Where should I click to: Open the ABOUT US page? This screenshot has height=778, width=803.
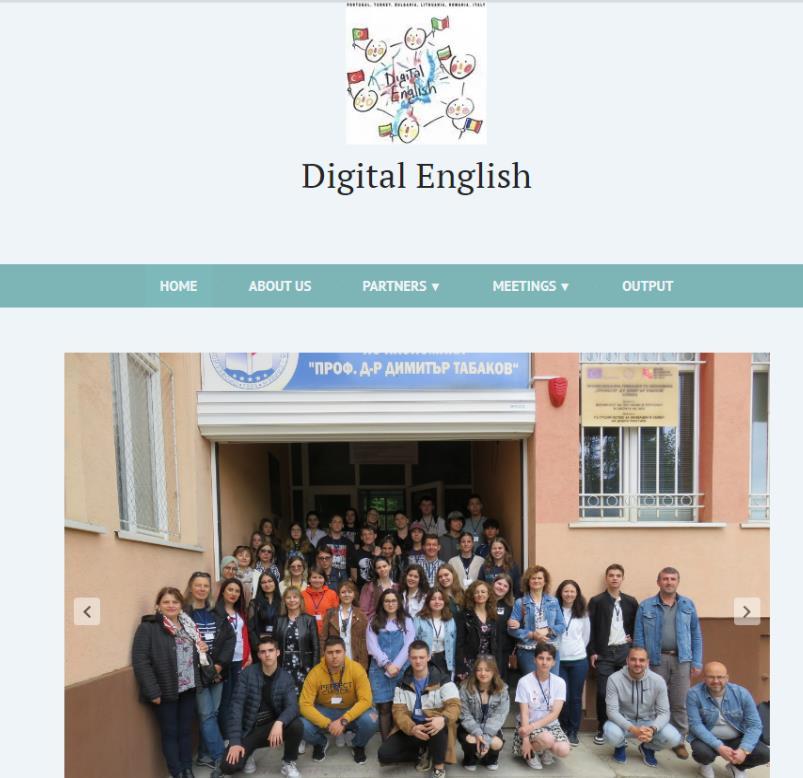tap(280, 286)
